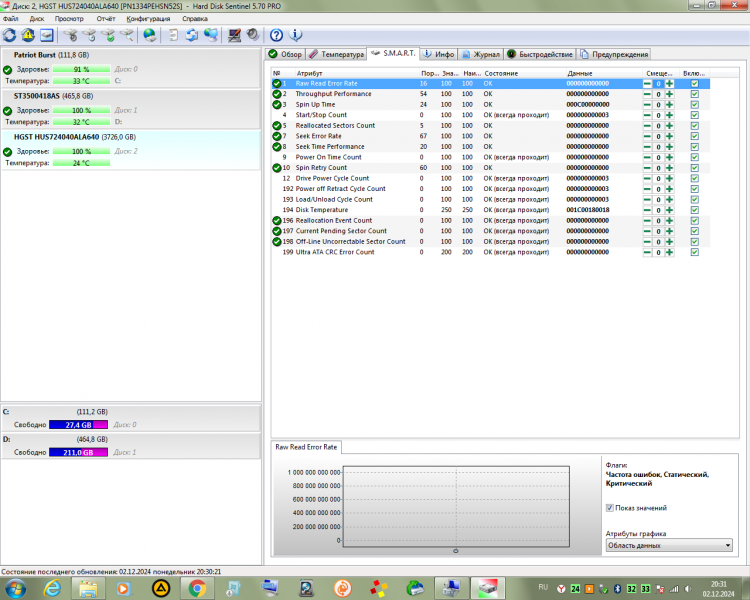
Task: Open the Отчёт menu
Action: click(106, 19)
